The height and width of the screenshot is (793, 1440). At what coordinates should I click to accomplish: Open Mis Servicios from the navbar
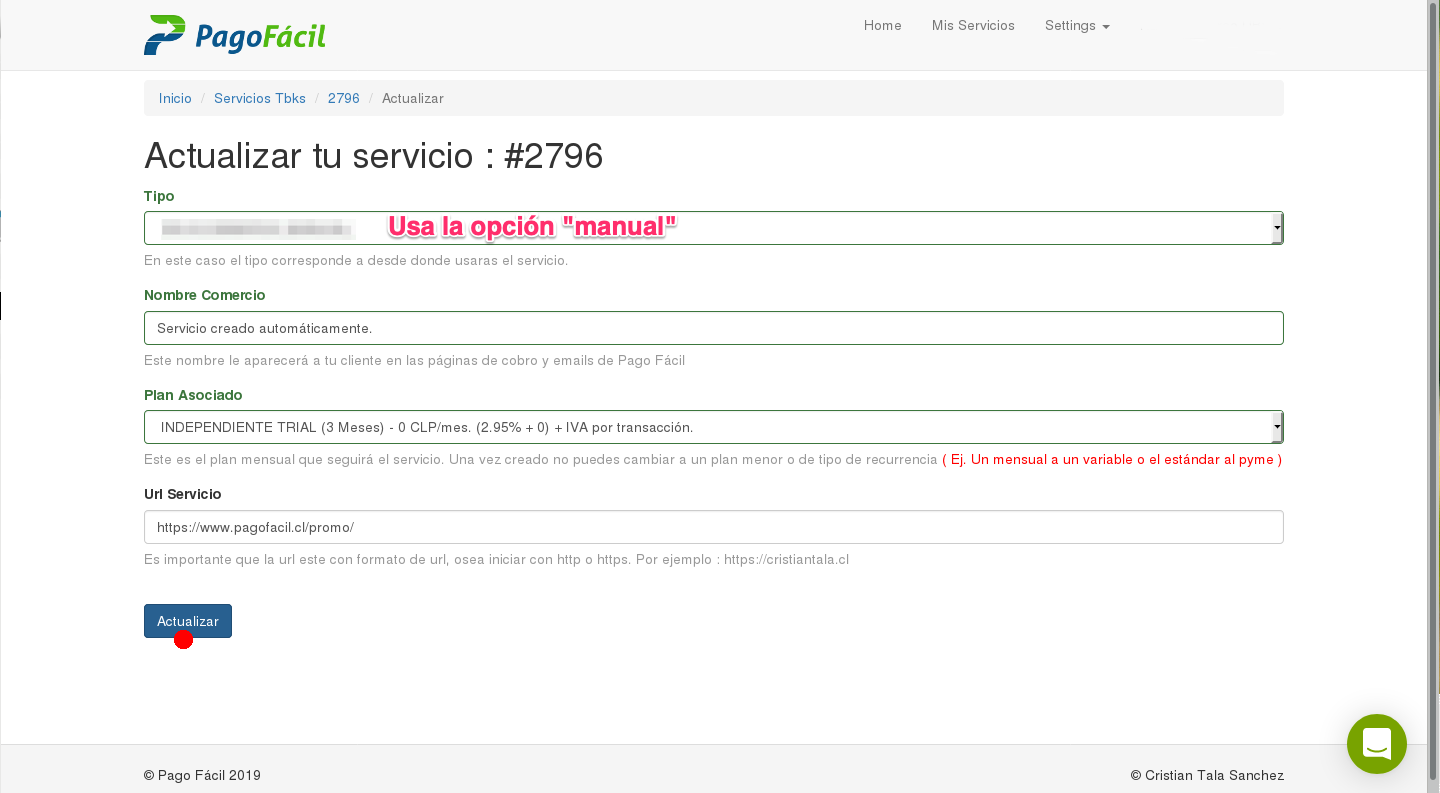point(972,26)
